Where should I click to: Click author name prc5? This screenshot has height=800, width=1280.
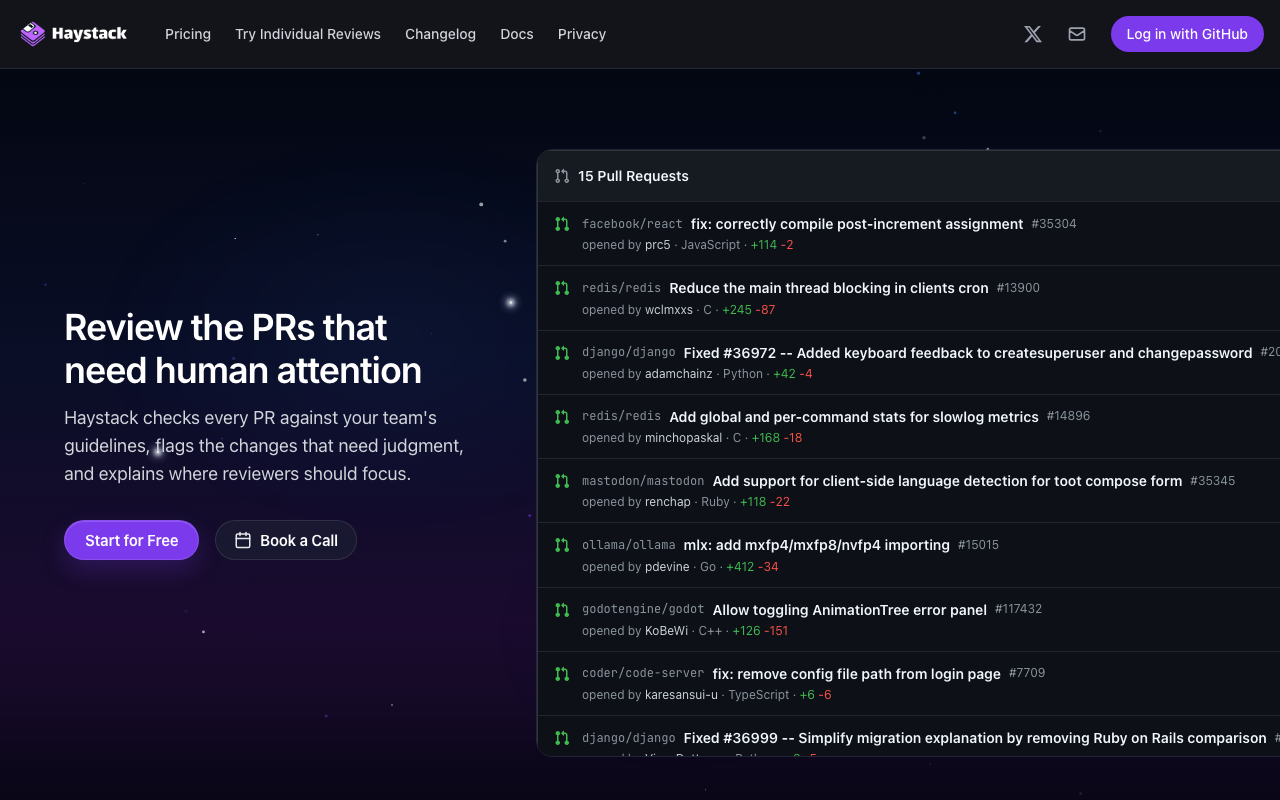pyautogui.click(x=658, y=245)
